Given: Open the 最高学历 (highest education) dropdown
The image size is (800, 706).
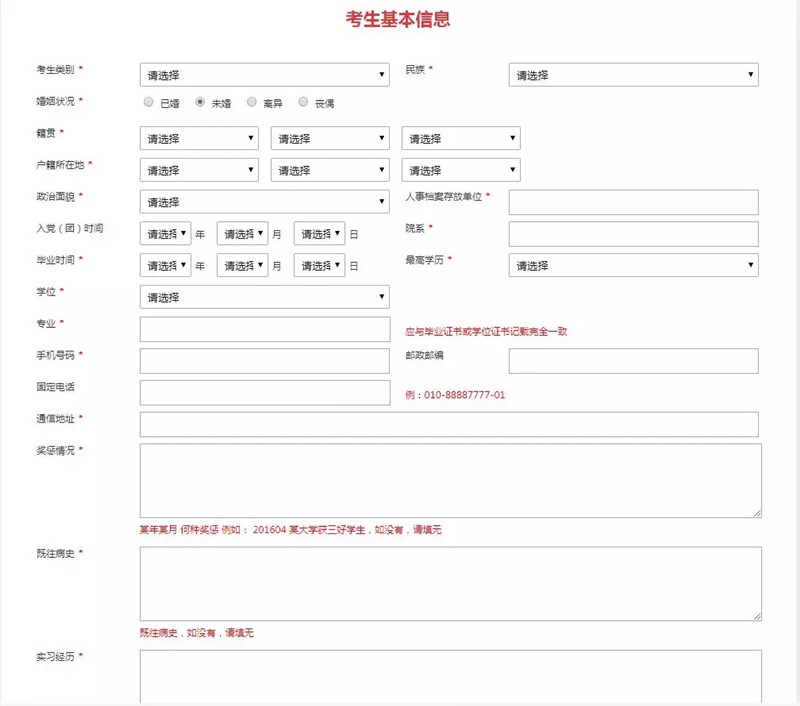Looking at the screenshot, I should (633, 264).
